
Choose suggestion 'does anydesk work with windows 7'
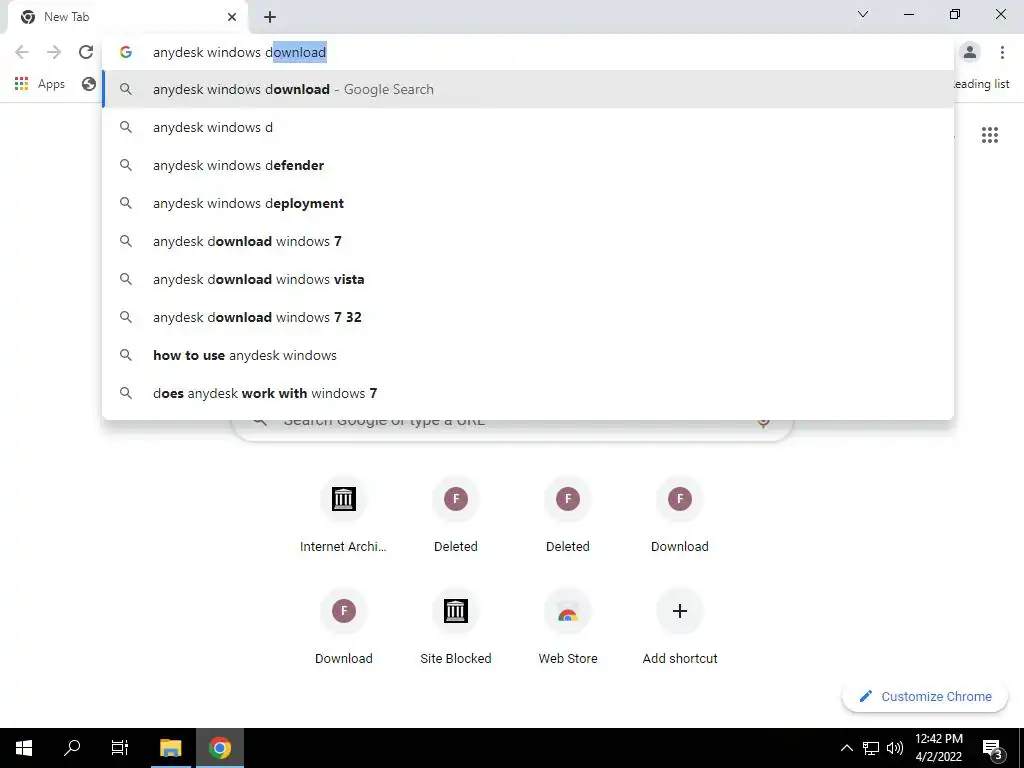[528, 392]
